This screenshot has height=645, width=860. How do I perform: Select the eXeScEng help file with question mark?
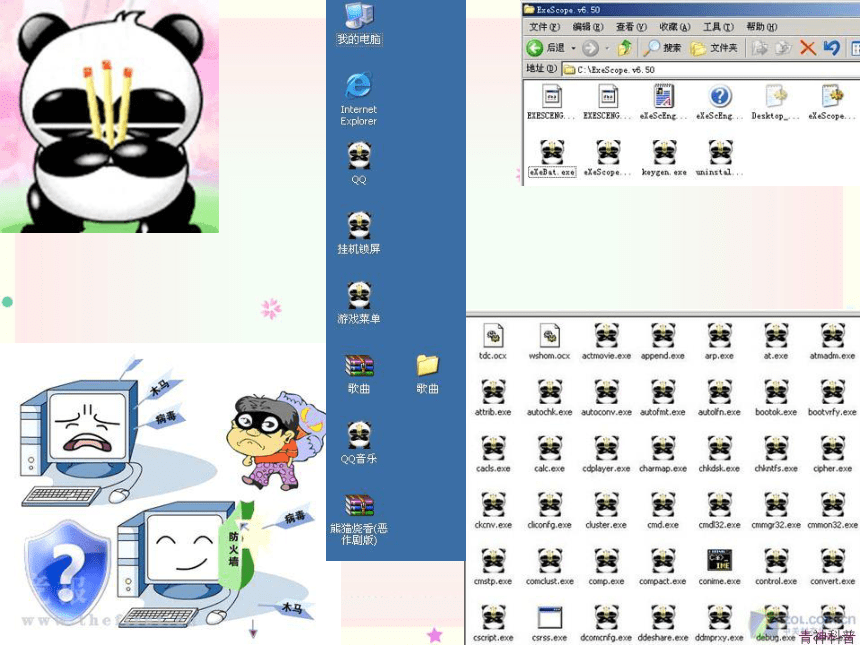tap(720, 102)
